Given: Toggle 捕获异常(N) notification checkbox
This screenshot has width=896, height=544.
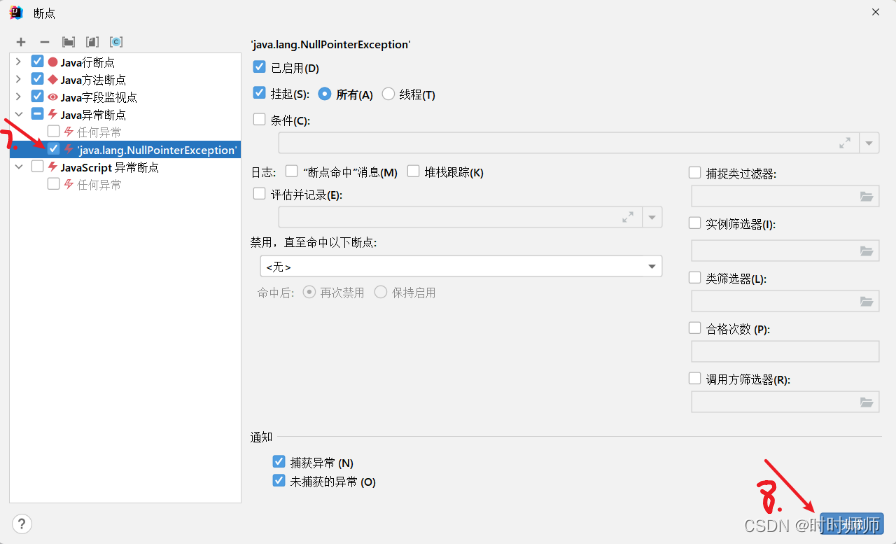Looking at the screenshot, I should tap(279, 462).
